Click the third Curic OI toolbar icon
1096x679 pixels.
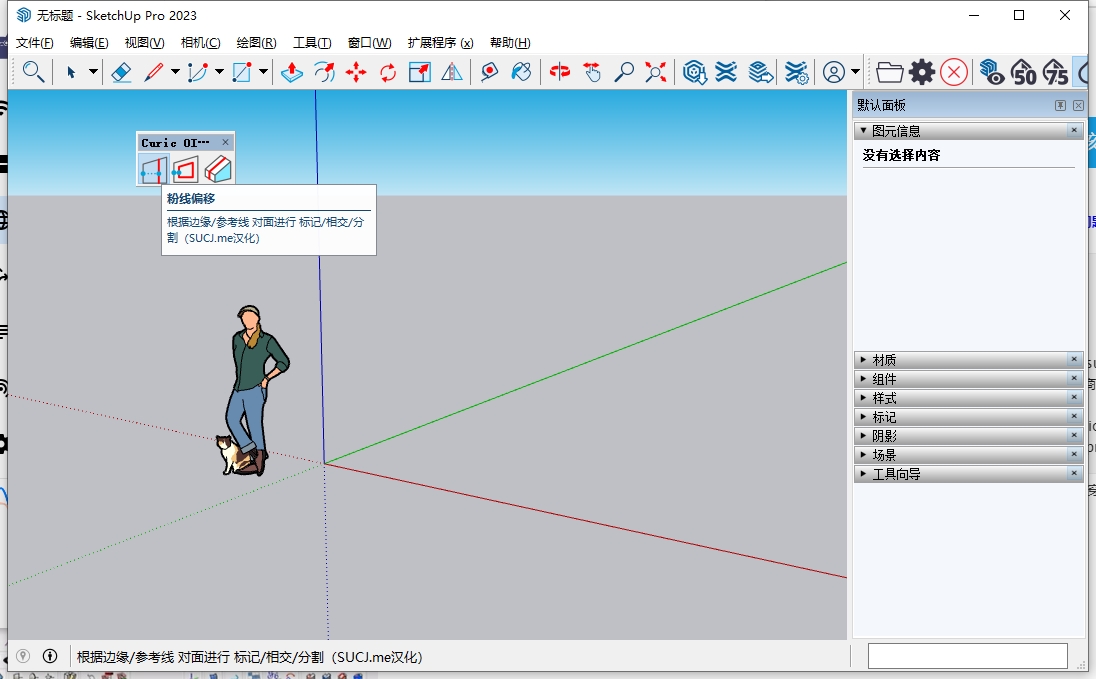click(x=218, y=171)
